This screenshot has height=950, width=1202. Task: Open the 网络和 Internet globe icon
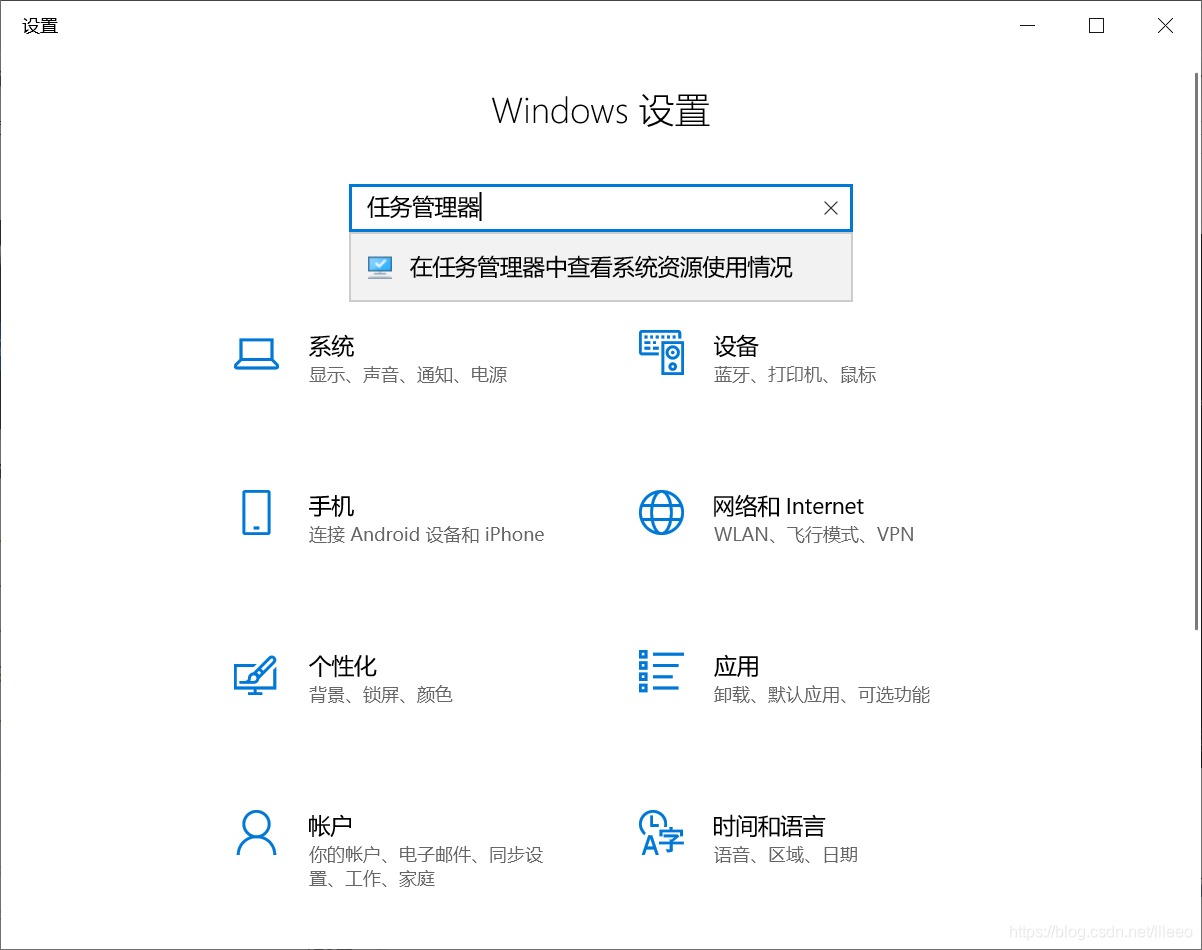click(x=661, y=513)
